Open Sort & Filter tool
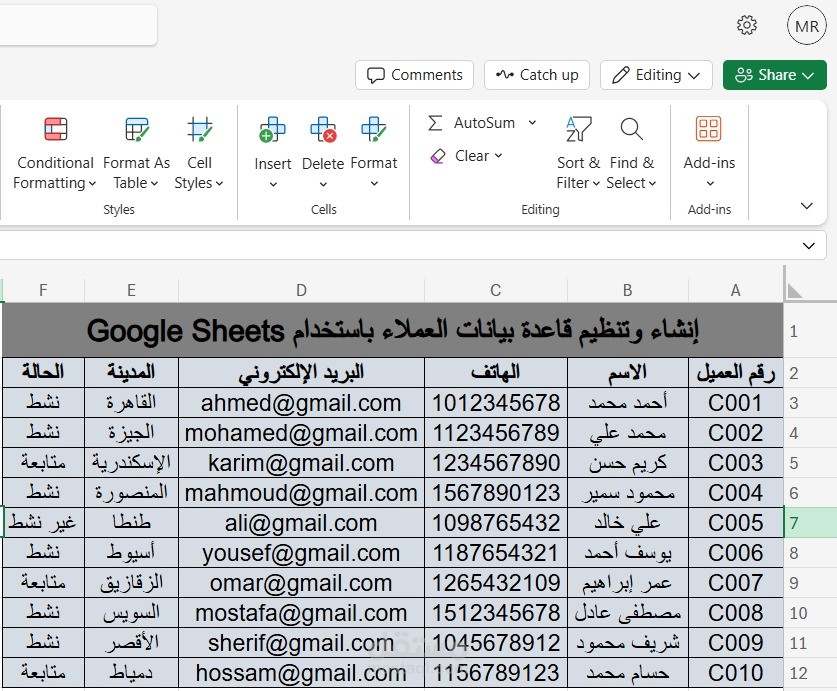 point(578,153)
